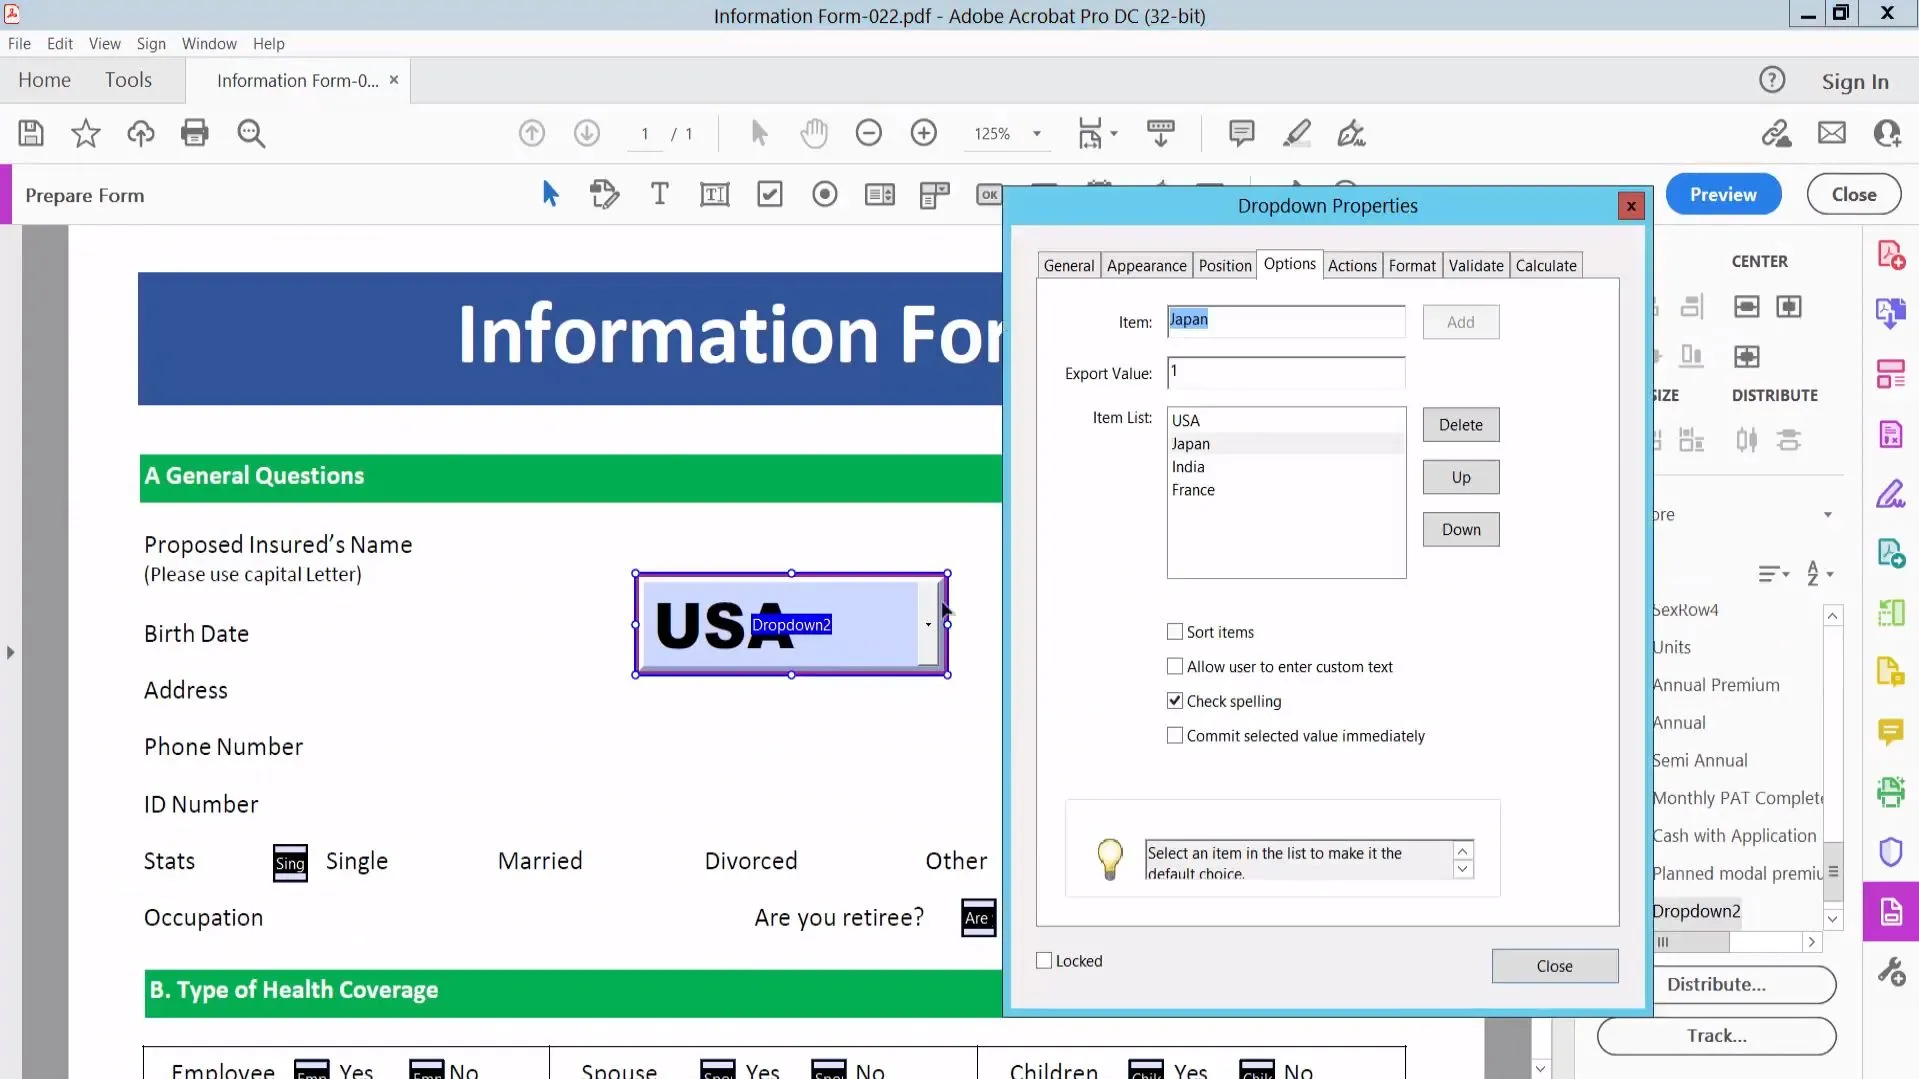Click in the Export Value input field
1919x1079 pixels.
1285,372
